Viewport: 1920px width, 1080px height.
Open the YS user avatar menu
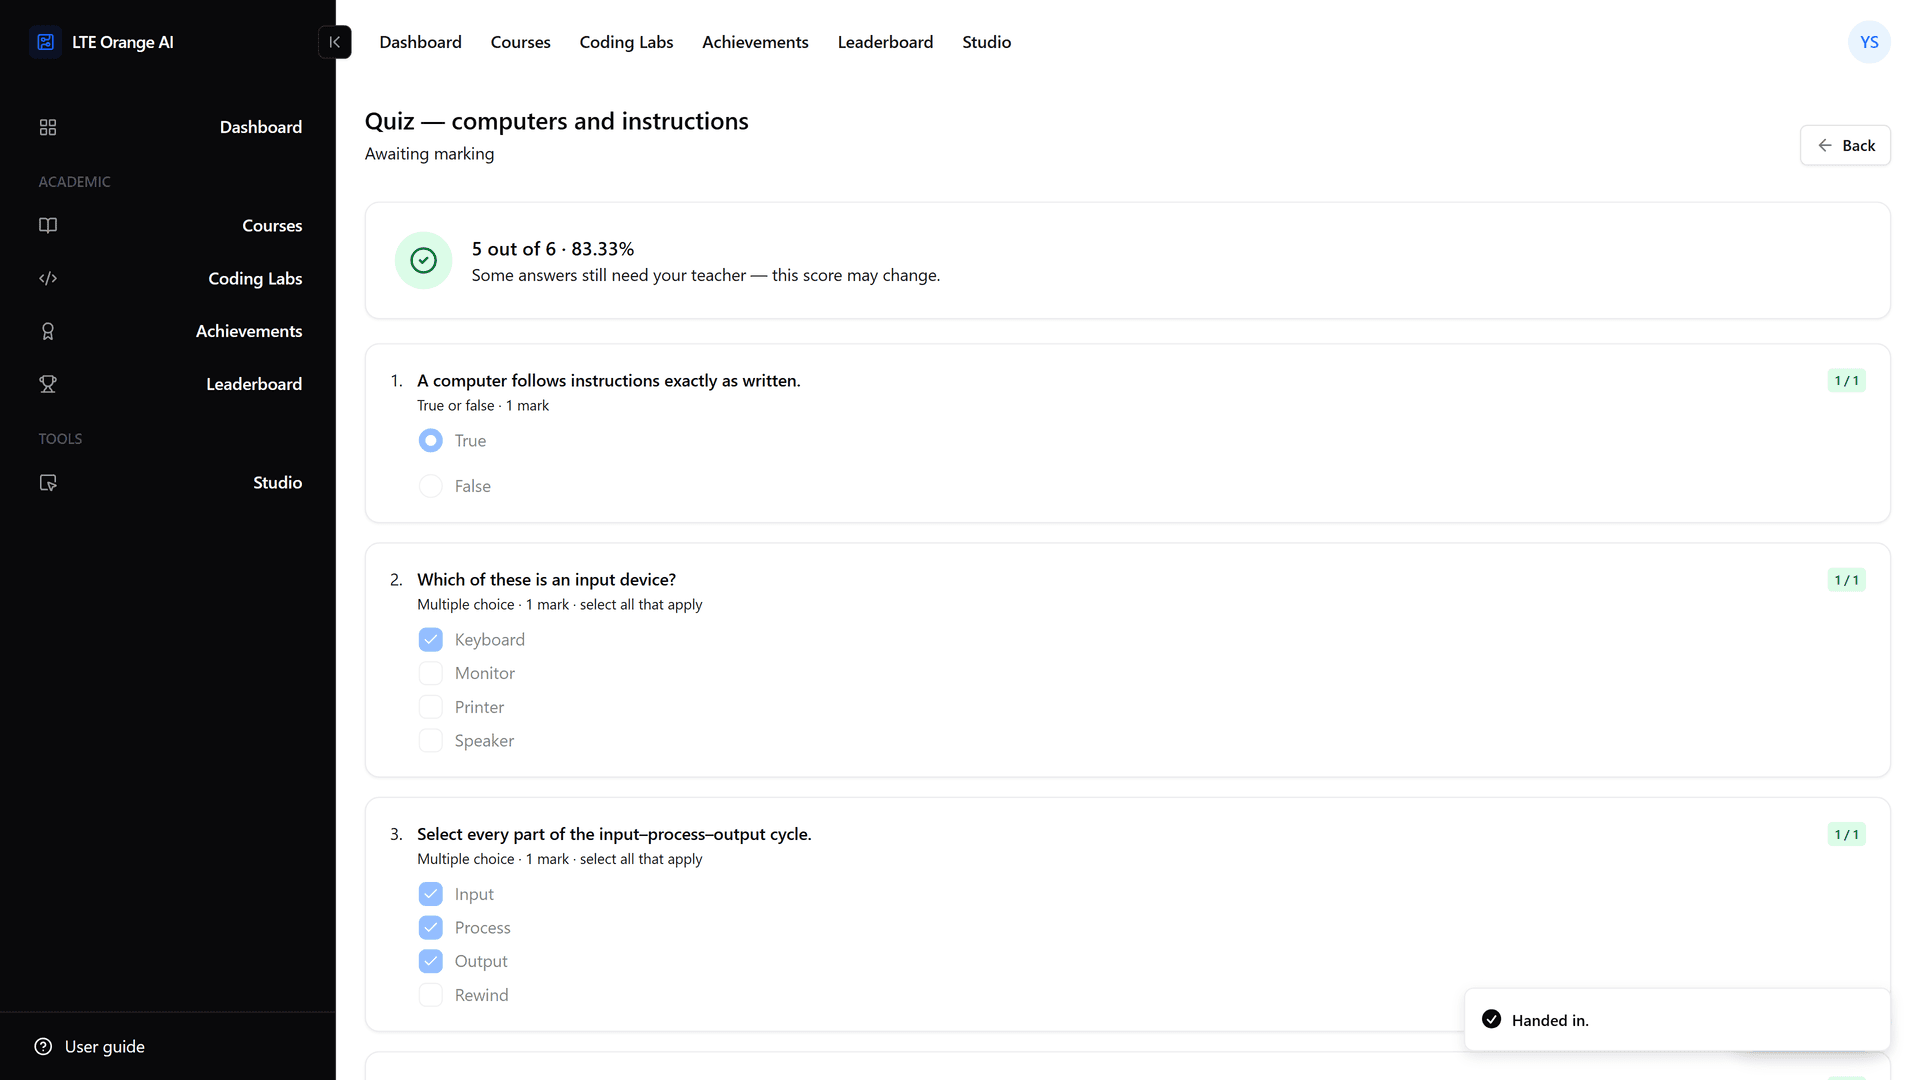point(1869,42)
